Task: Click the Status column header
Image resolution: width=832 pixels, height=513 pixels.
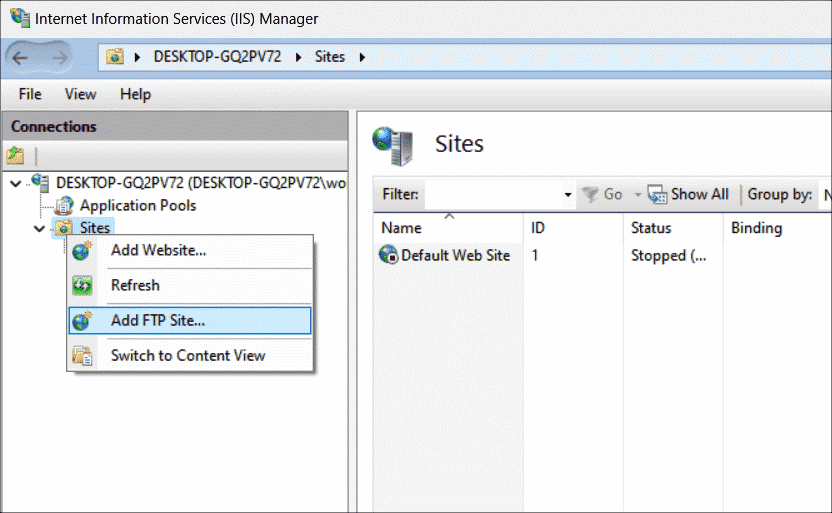Action: (673, 228)
